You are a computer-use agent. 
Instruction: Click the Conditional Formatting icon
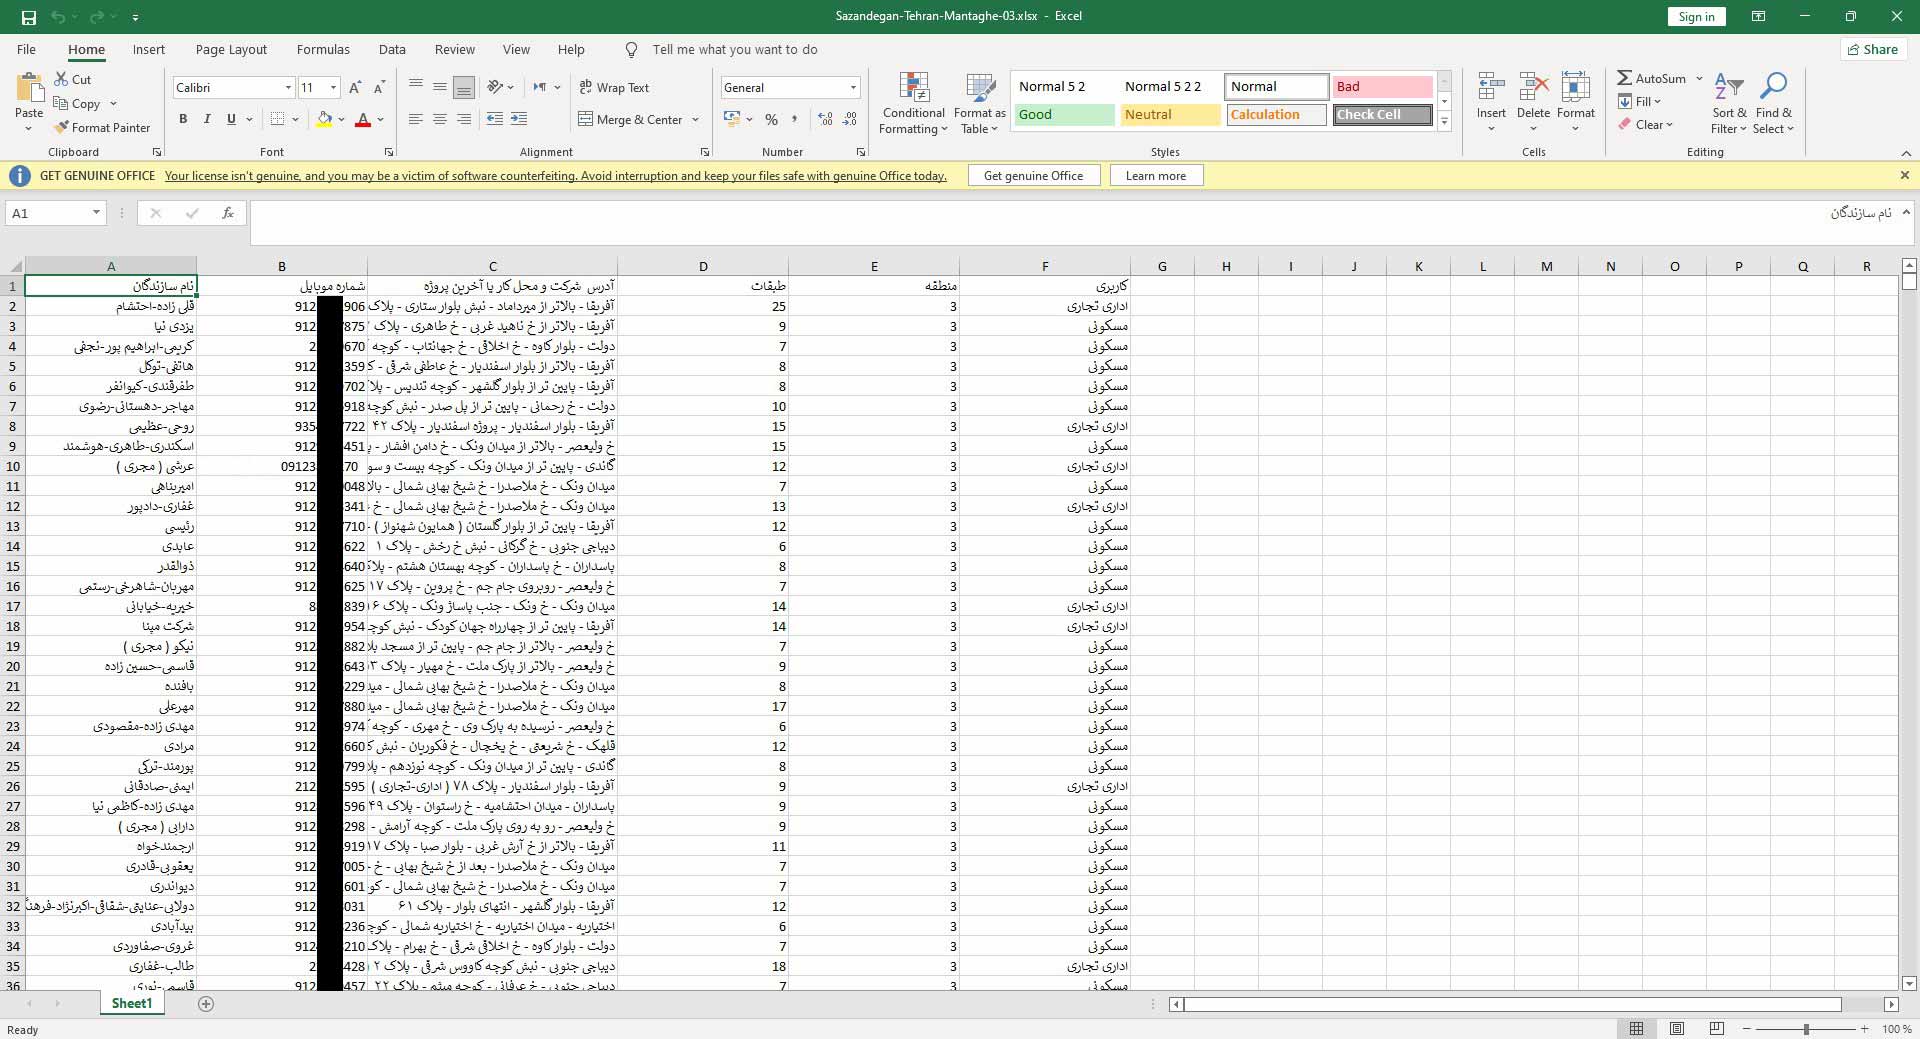click(x=914, y=88)
